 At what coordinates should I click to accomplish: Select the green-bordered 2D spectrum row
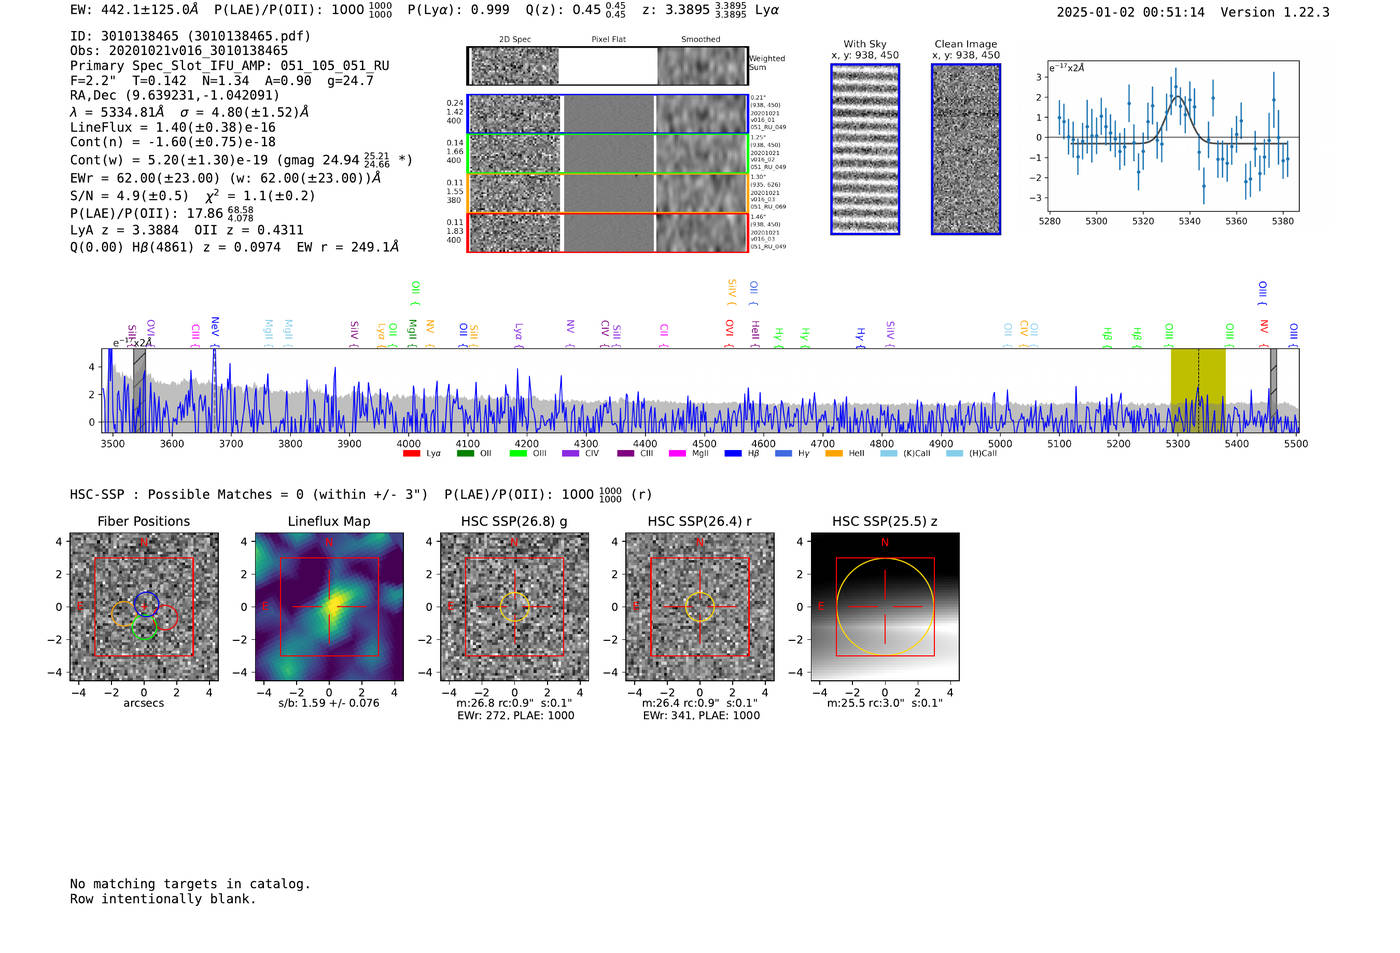click(x=608, y=153)
